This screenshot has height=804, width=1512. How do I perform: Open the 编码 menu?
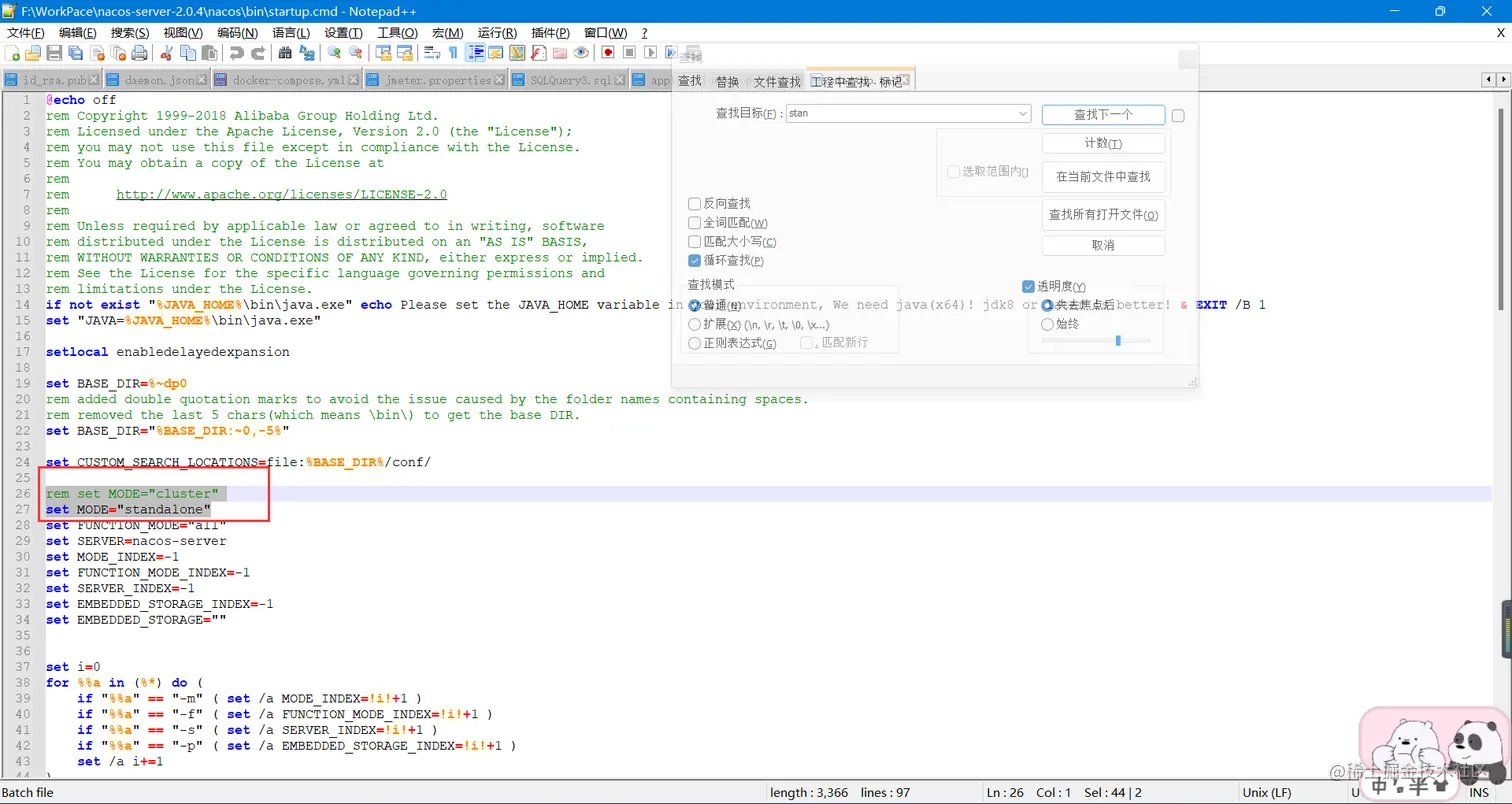click(x=237, y=33)
